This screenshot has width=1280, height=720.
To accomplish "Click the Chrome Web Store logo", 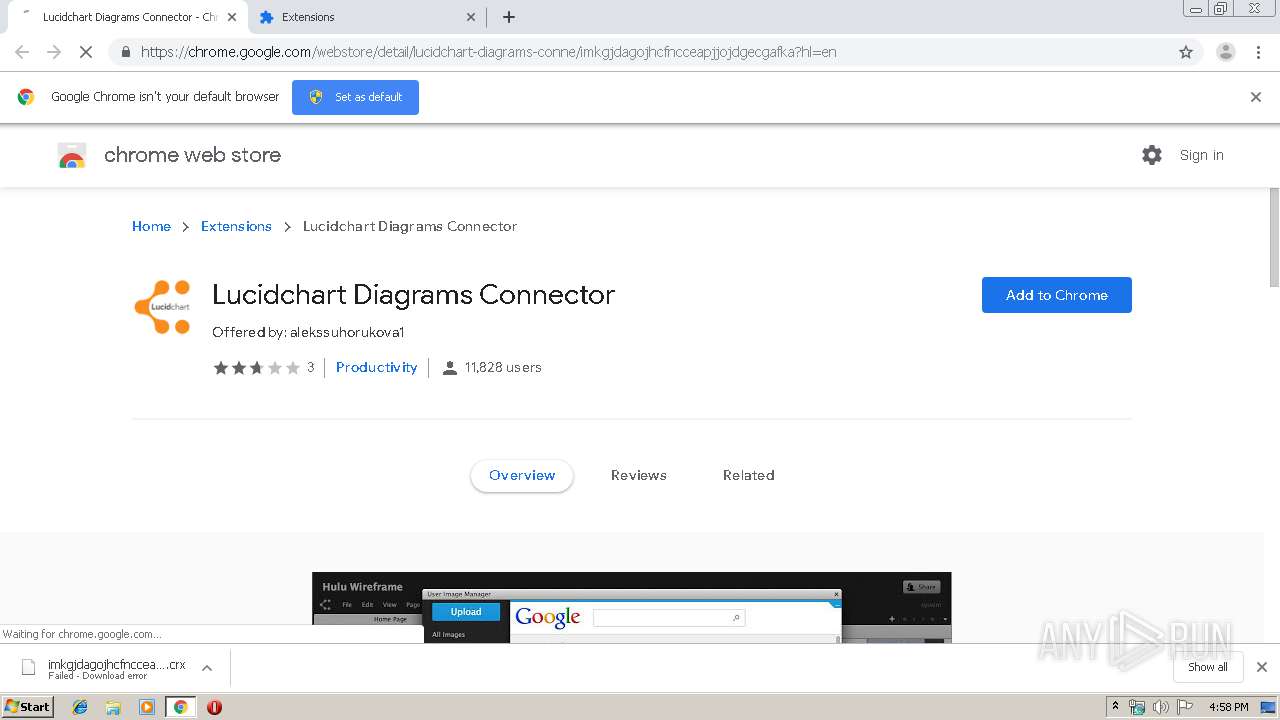I will 72,155.
